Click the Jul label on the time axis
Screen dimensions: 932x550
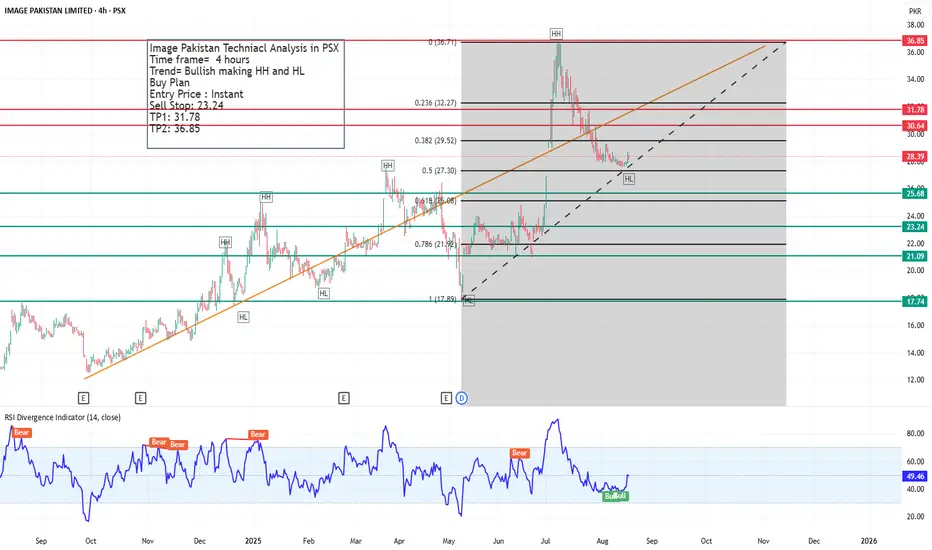[x=545, y=541]
